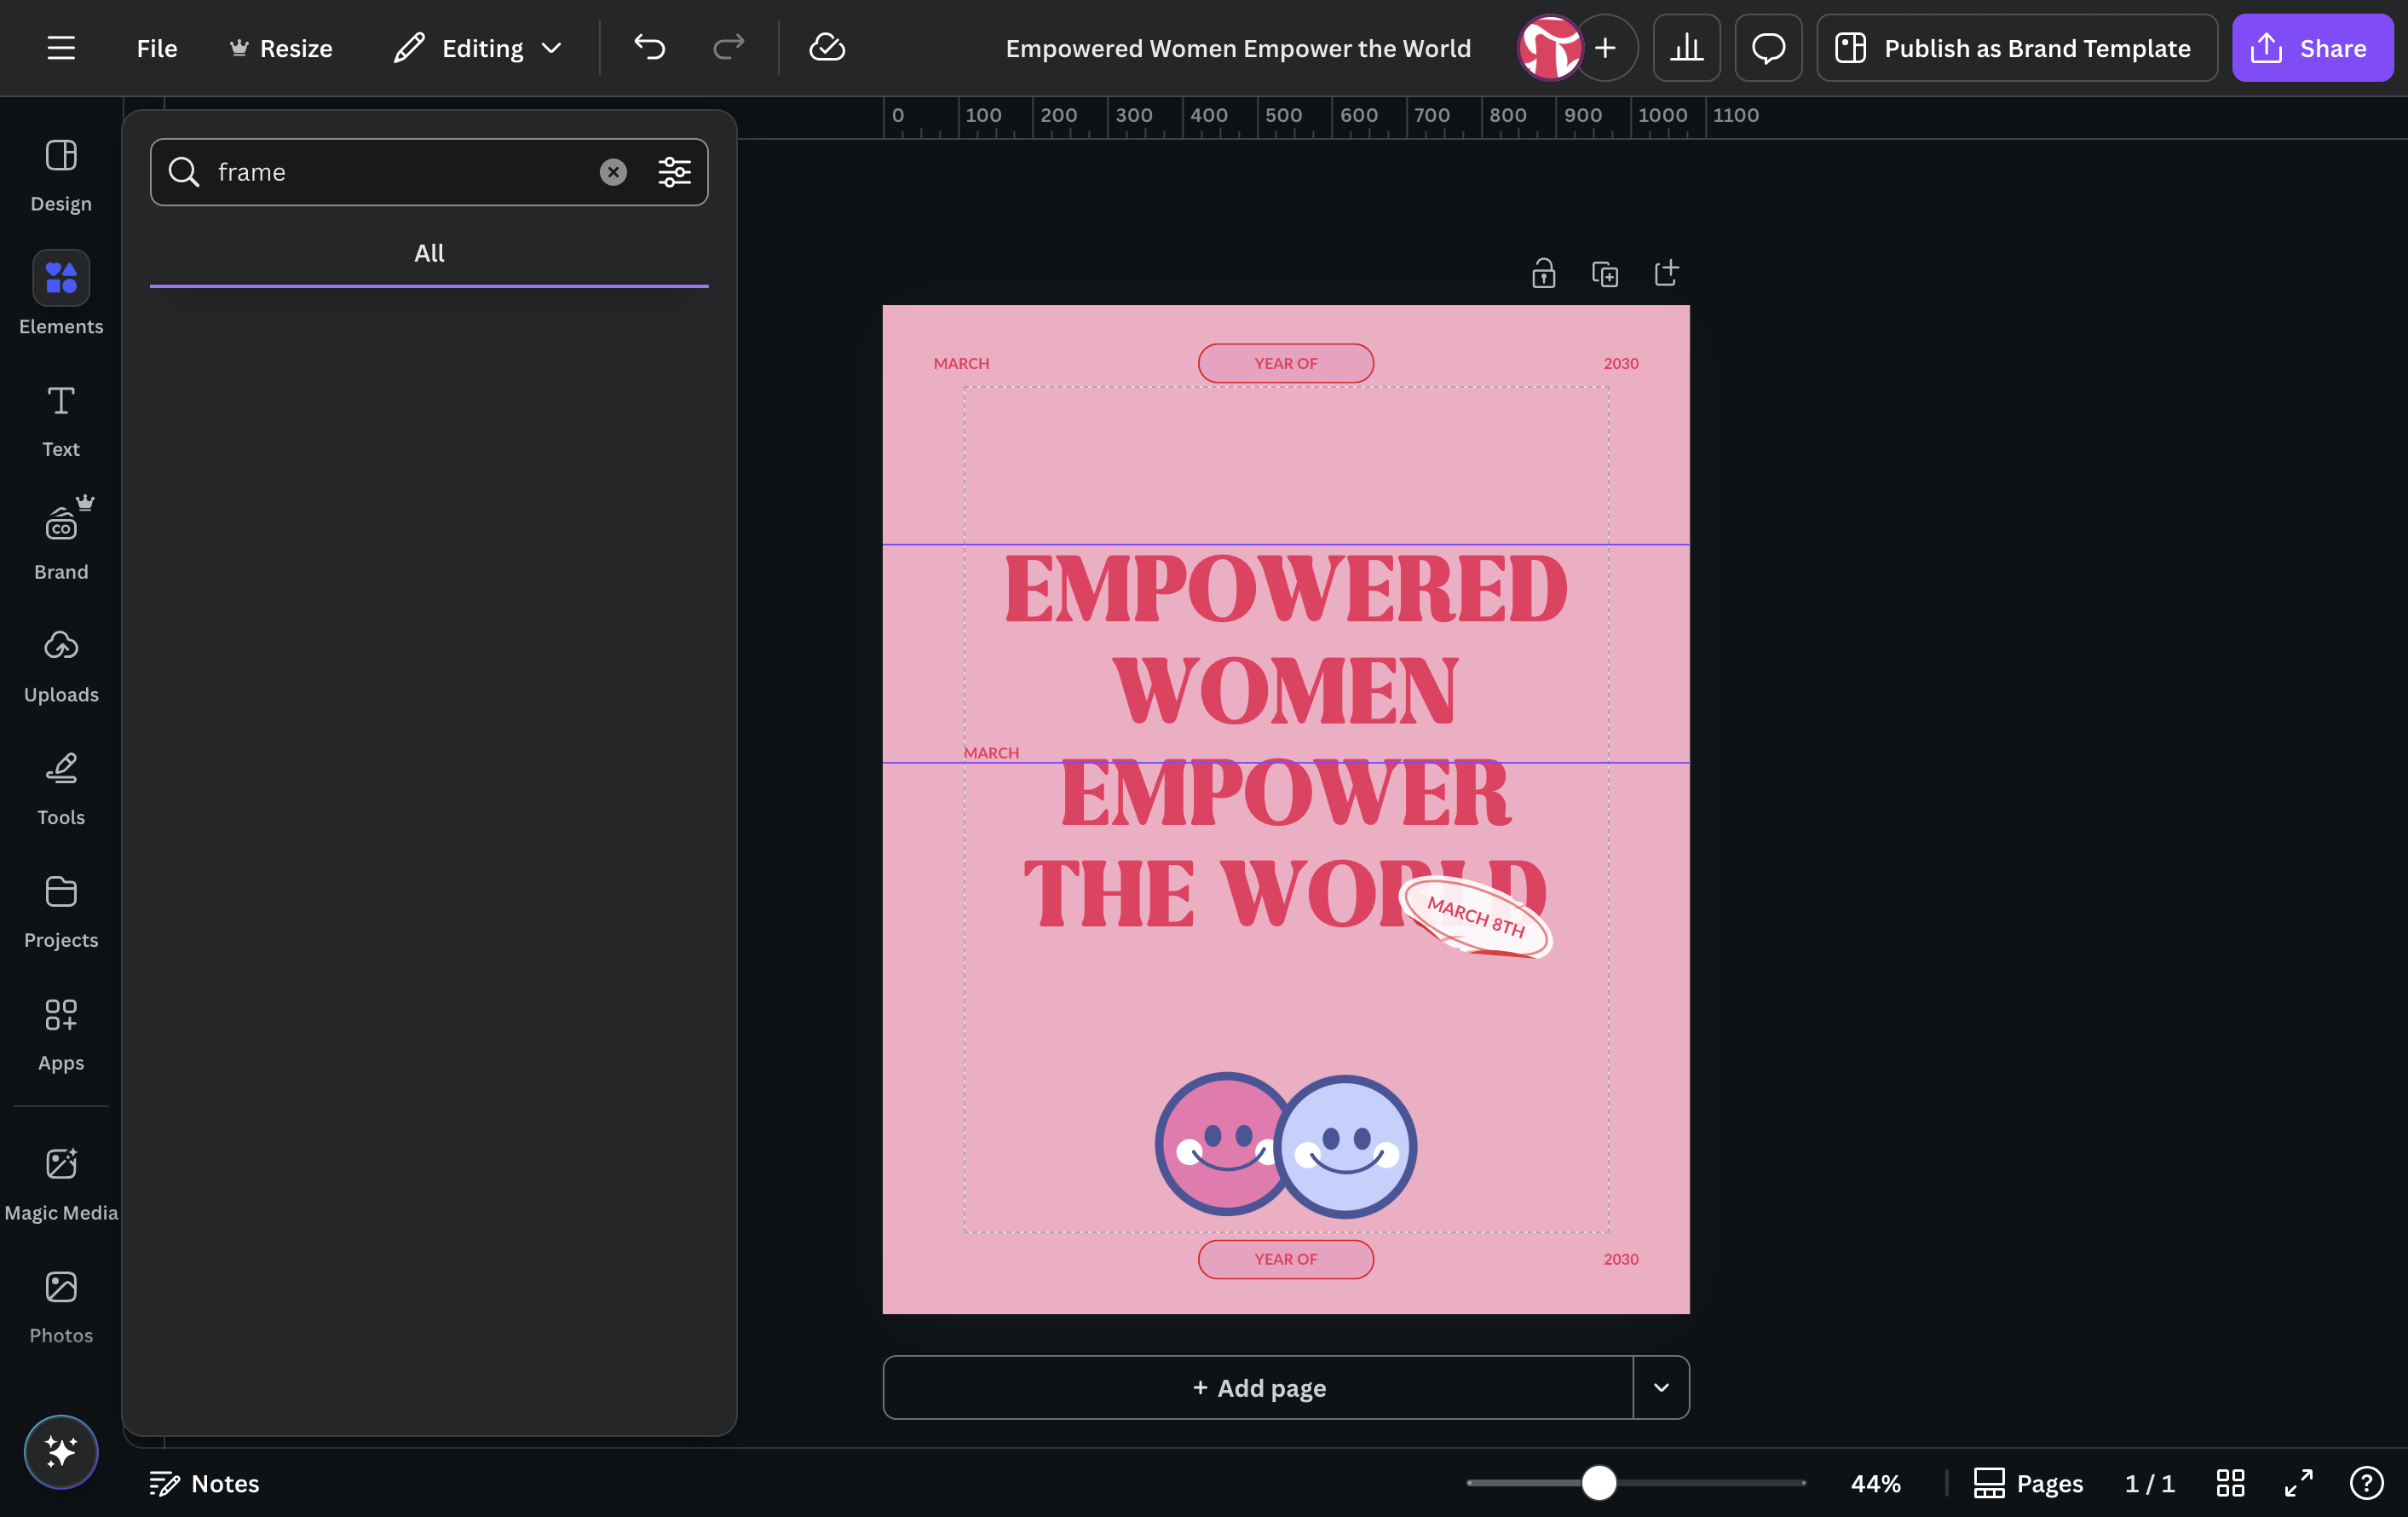The width and height of the screenshot is (2408, 1517).
Task: Click the design title Empowered Women Empower the World
Action: [1238, 48]
